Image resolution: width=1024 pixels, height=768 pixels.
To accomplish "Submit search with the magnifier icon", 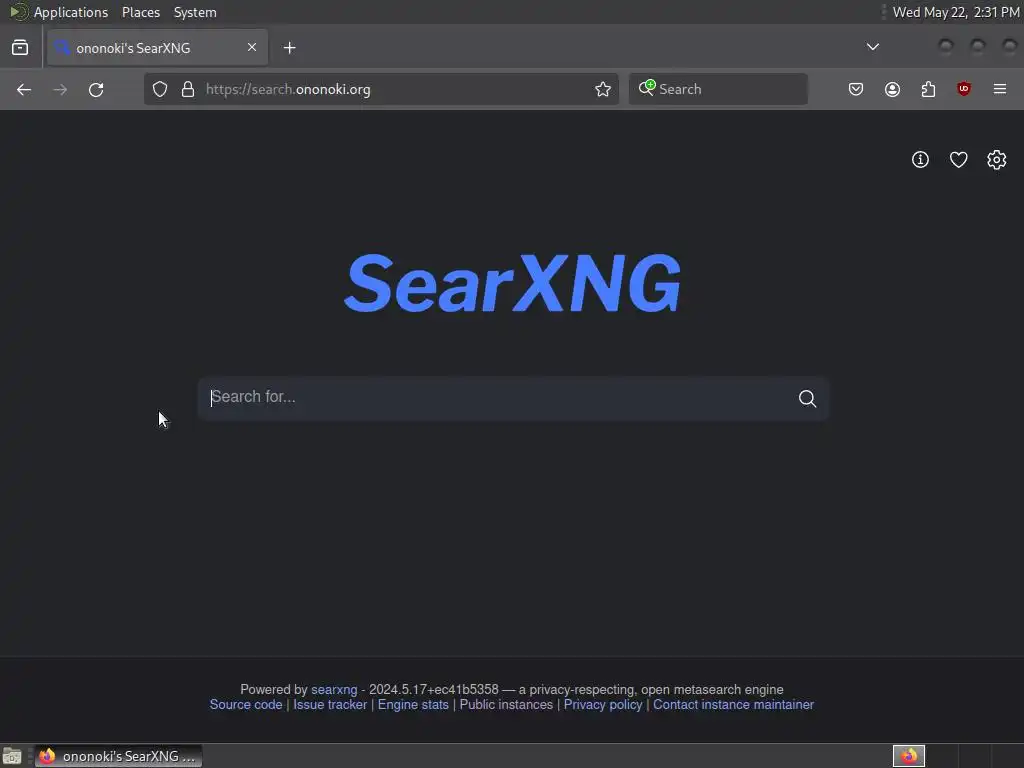I will 807,398.
